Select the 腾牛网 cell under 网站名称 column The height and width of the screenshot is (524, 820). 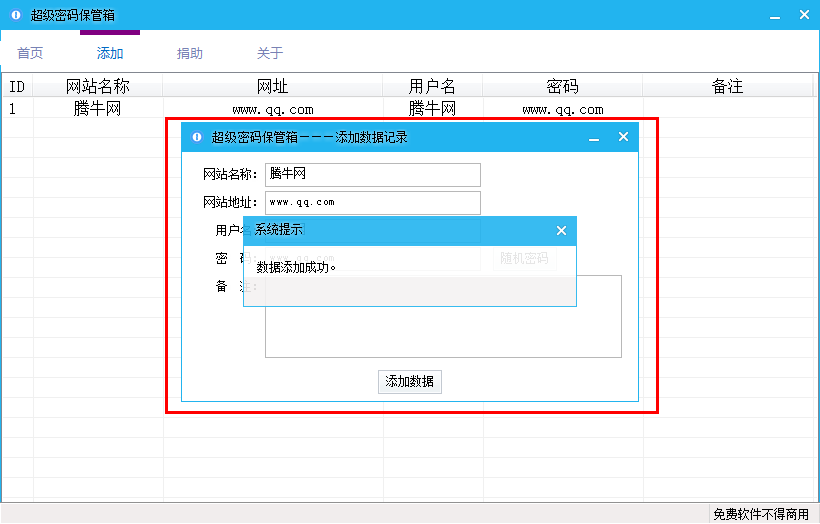tap(98, 109)
